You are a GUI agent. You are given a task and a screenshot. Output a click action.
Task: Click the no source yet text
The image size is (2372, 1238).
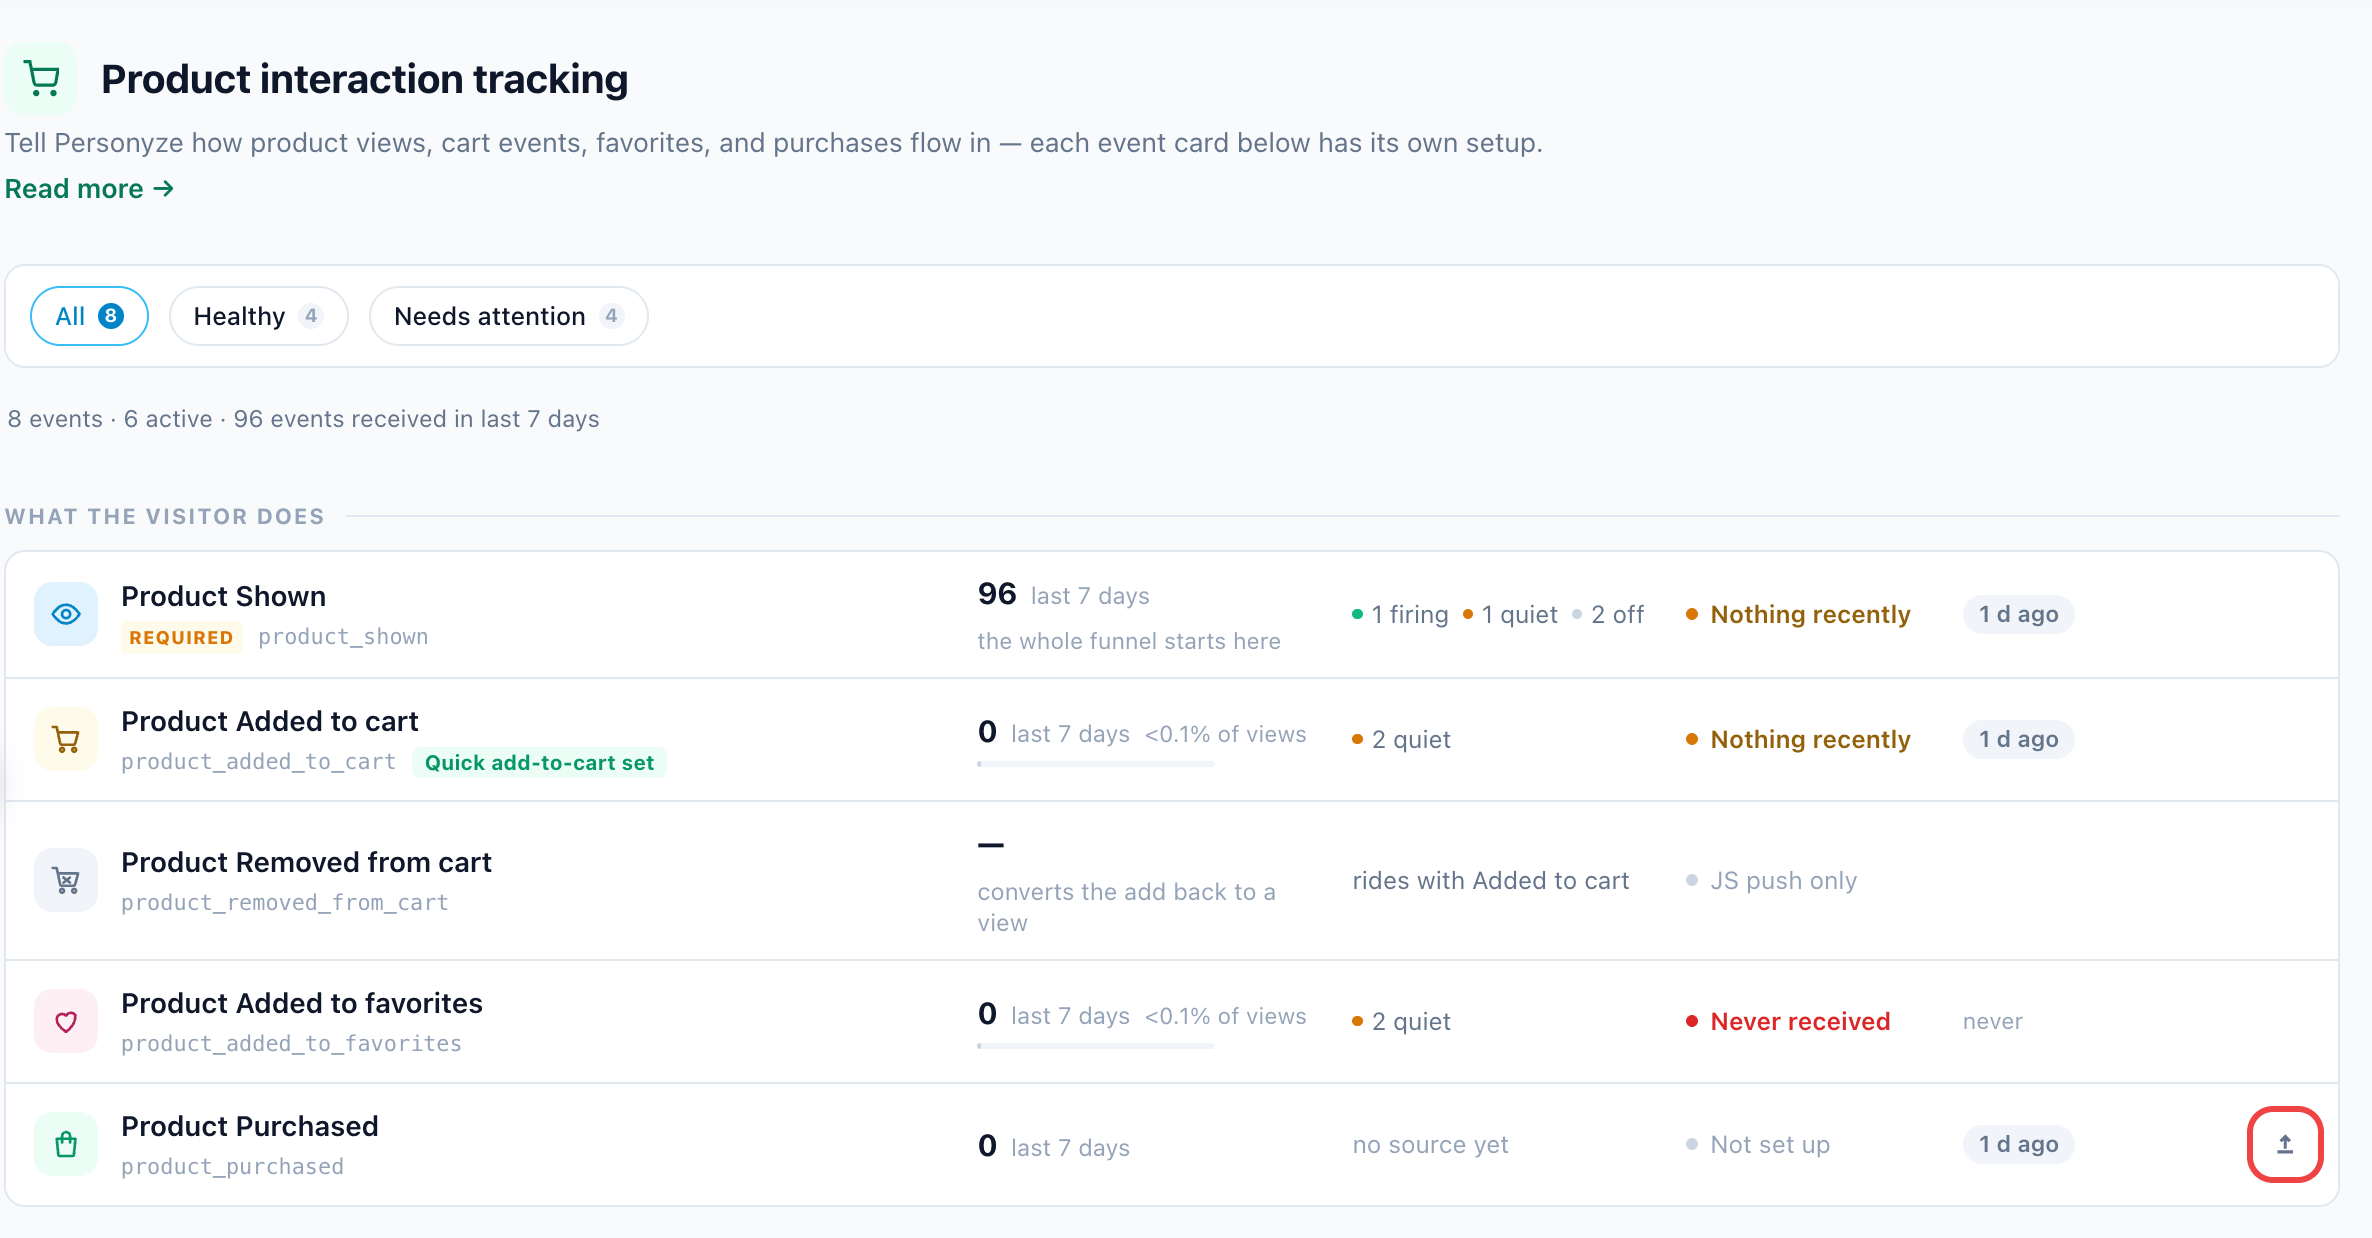[x=1430, y=1144]
